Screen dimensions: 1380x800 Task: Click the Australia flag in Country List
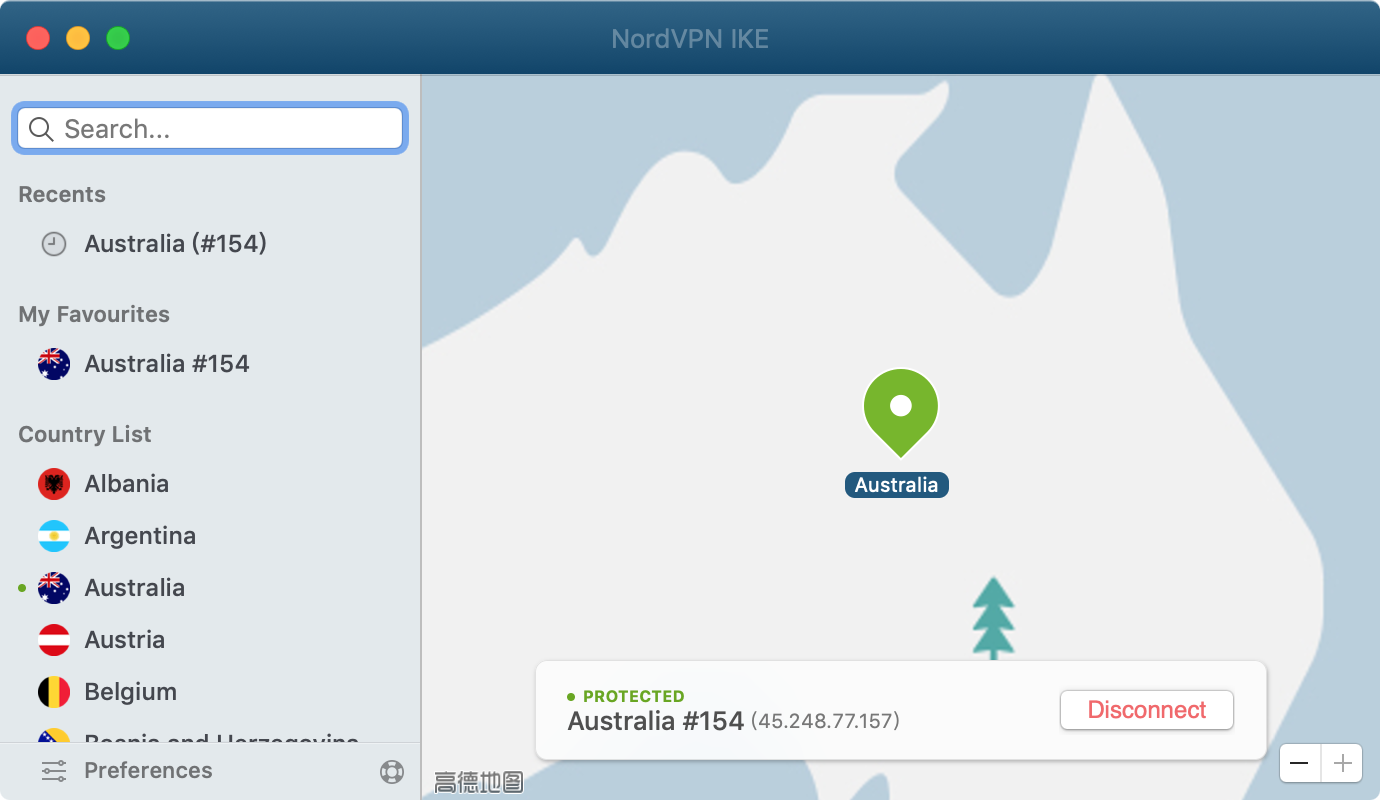click(x=54, y=588)
